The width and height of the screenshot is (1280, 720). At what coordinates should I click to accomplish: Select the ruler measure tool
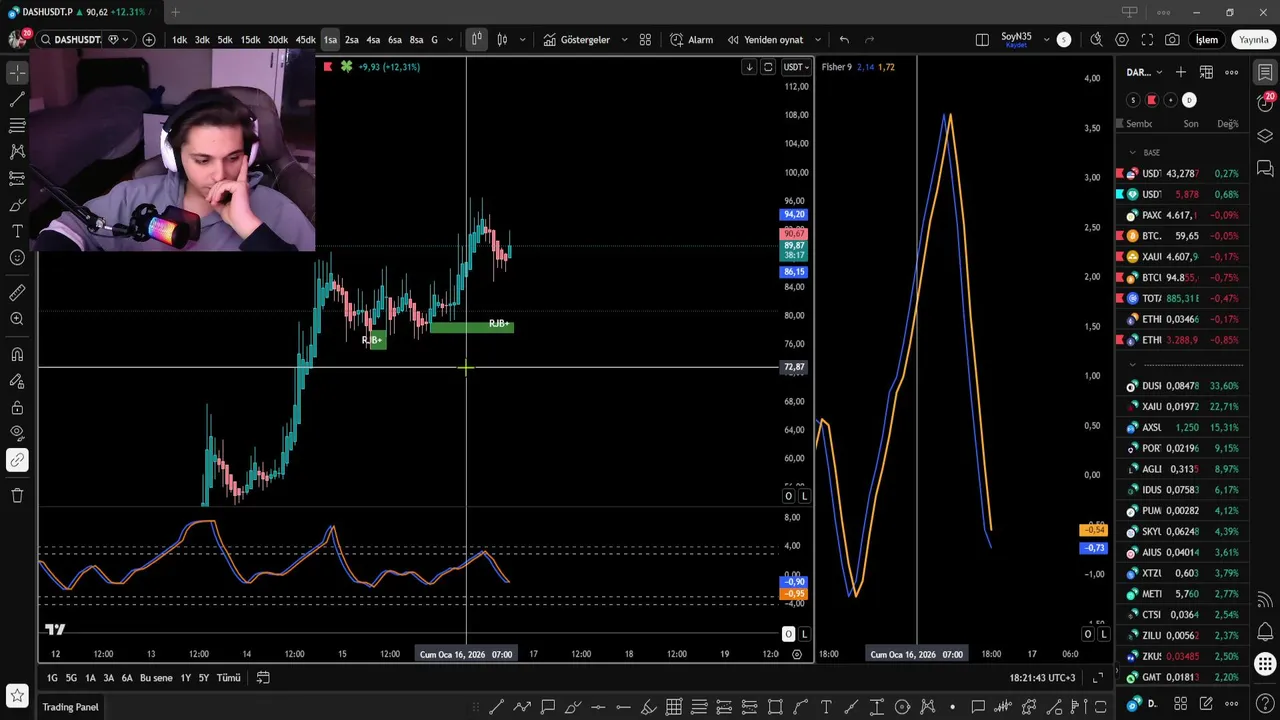click(17, 293)
